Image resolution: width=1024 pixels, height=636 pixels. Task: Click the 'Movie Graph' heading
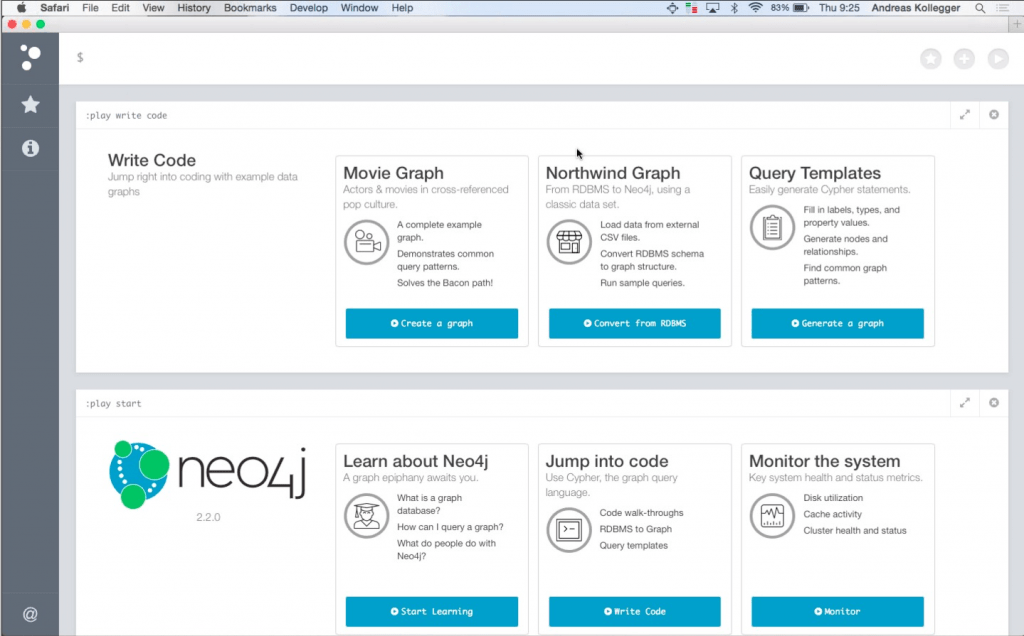pos(393,173)
